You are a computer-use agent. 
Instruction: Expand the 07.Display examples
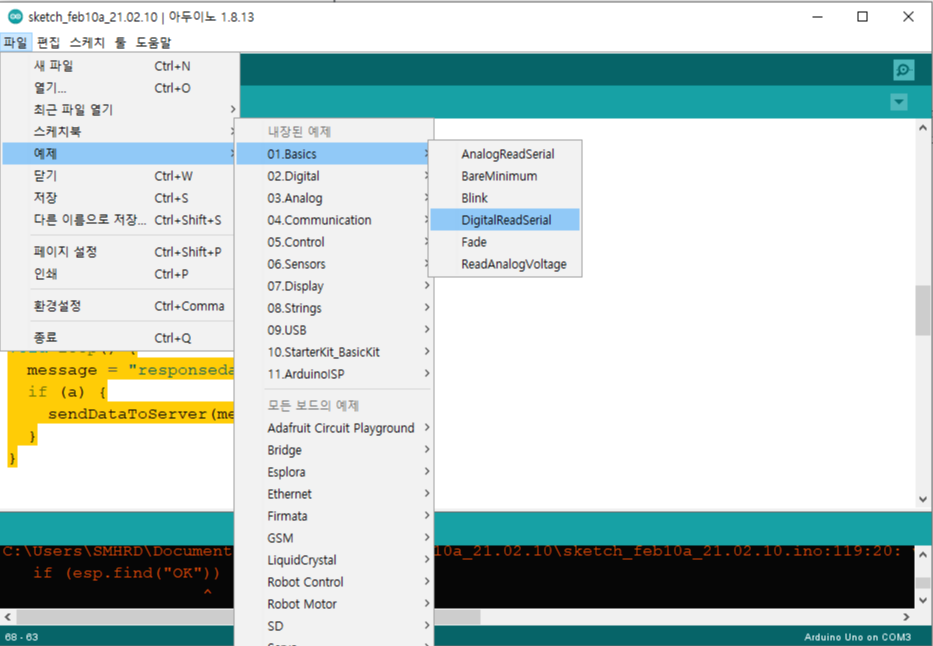point(333,286)
